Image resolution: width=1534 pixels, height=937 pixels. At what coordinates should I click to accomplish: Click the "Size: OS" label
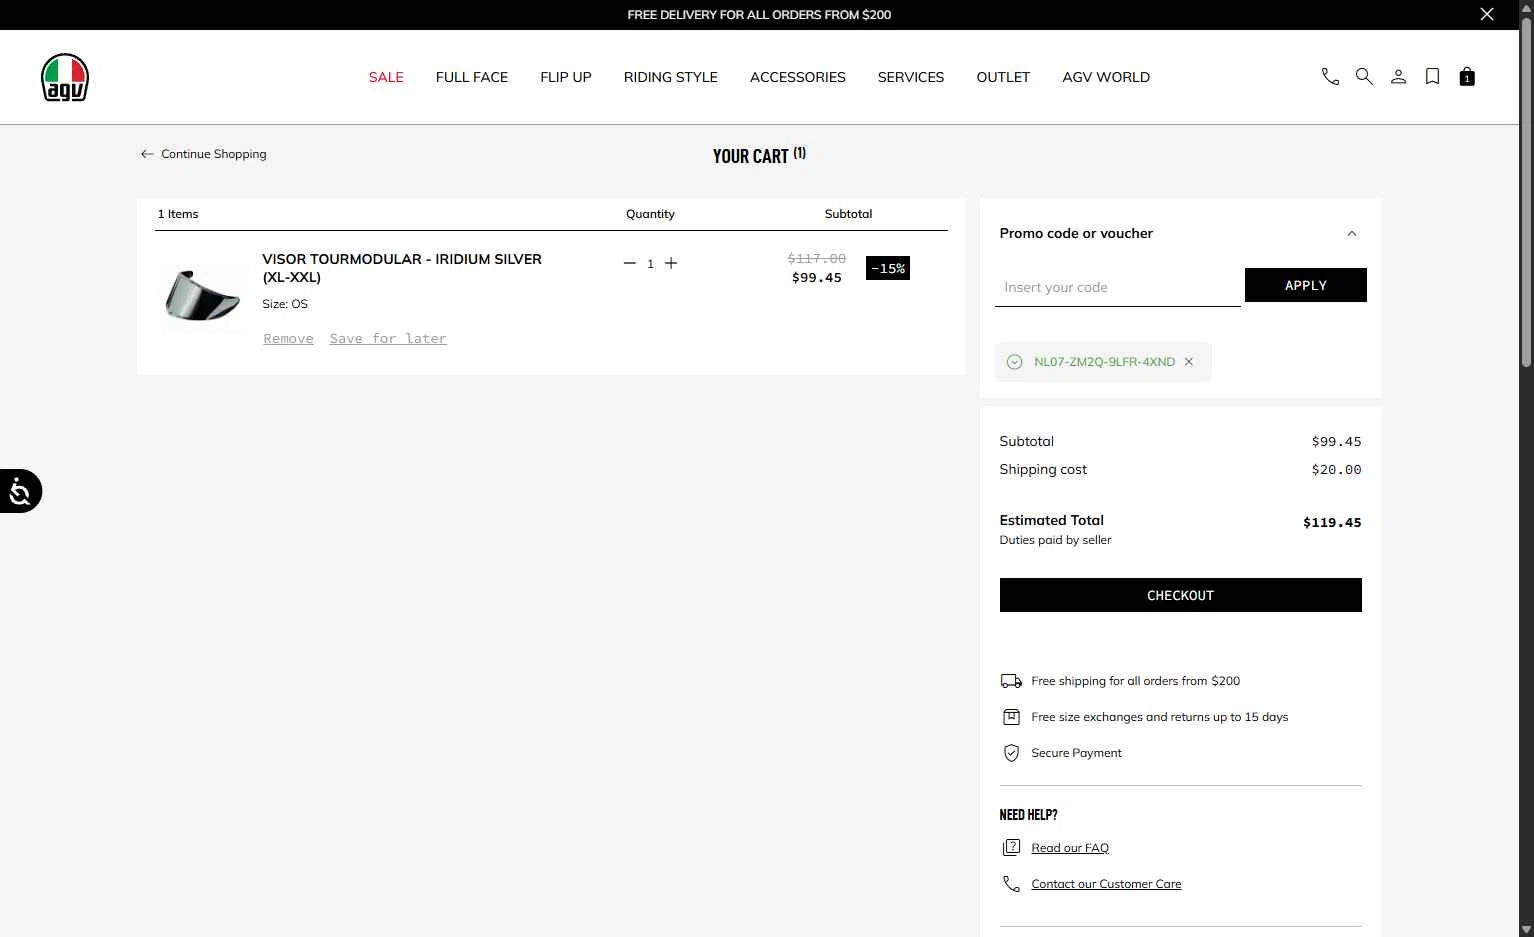click(x=285, y=304)
